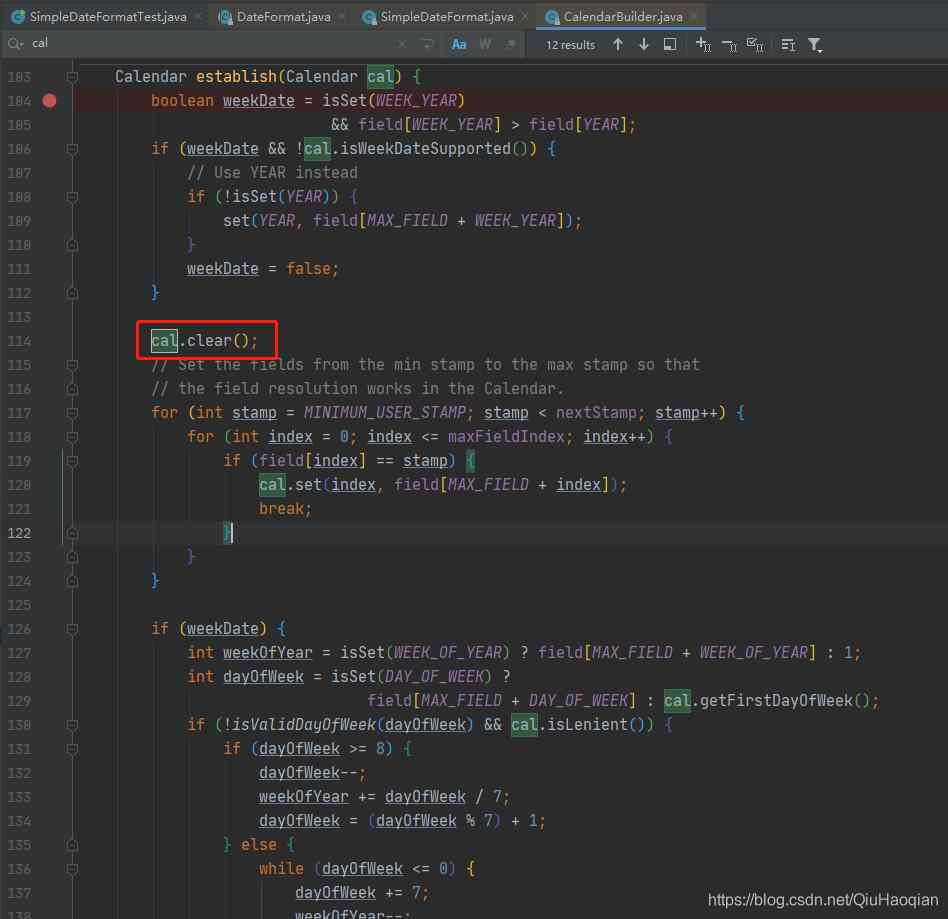Collapse if block fold at line 106
948x919 pixels.
tap(72, 149)
